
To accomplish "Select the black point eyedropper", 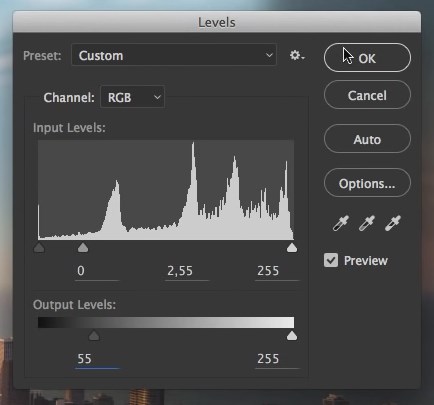I will 341,223.
